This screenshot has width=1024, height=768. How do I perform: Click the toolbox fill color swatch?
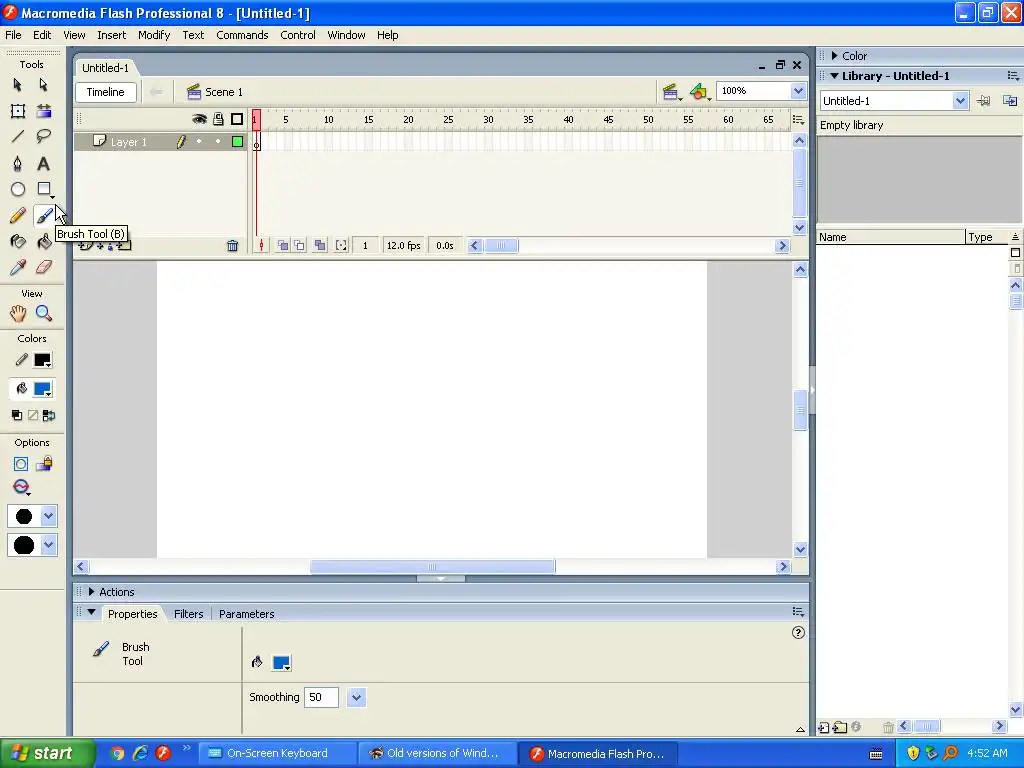(x=42, y=389)
